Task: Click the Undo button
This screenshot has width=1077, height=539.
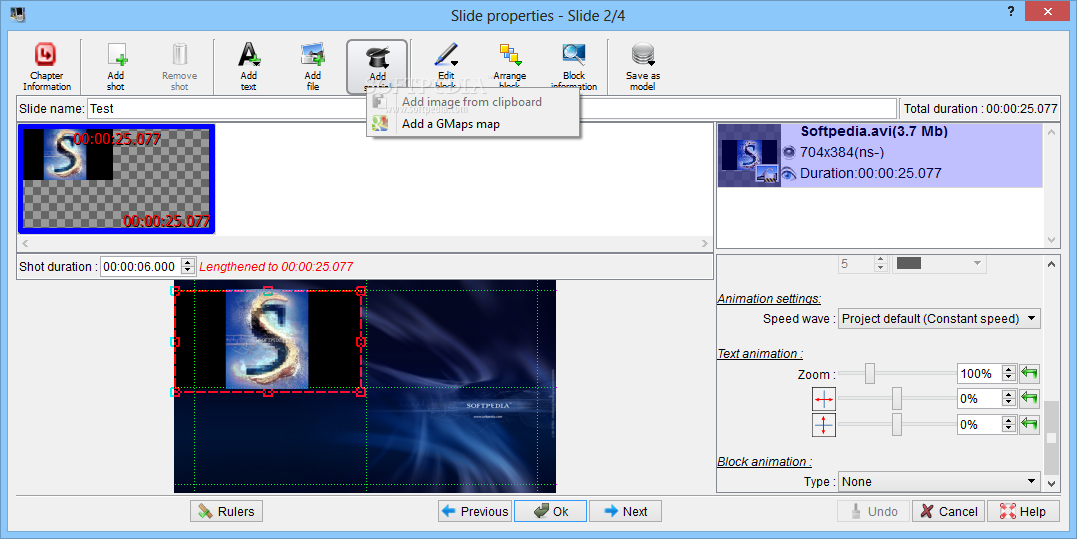Action: click(x=874, y=512)
